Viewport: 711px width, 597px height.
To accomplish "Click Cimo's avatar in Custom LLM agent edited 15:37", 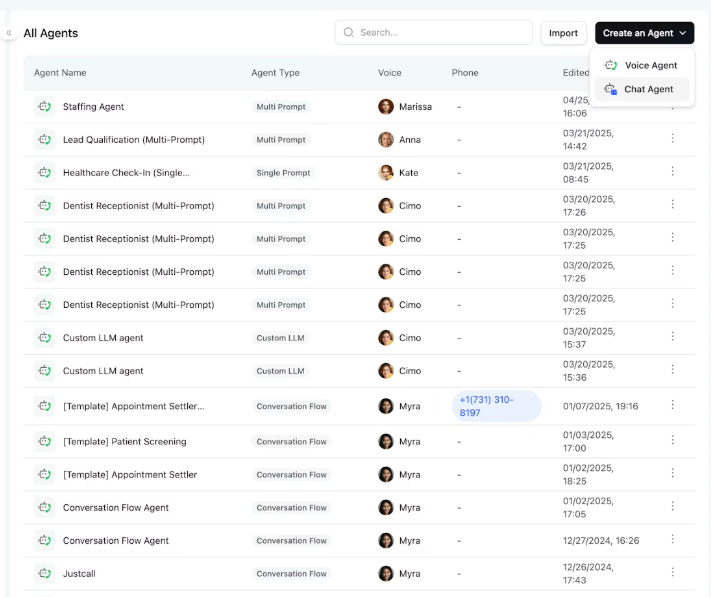I will point(386,338).
